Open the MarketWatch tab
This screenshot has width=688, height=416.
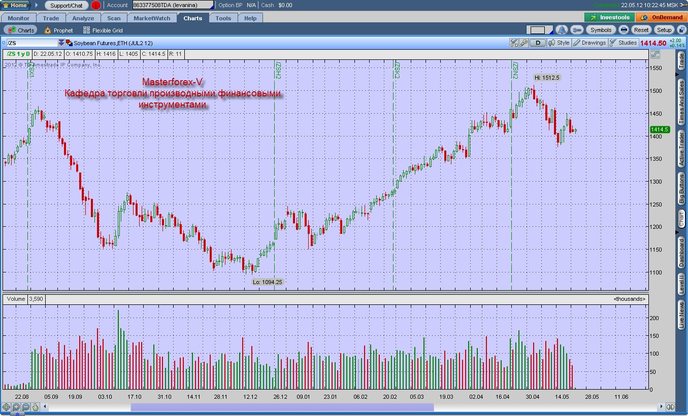tap(152, 18)
